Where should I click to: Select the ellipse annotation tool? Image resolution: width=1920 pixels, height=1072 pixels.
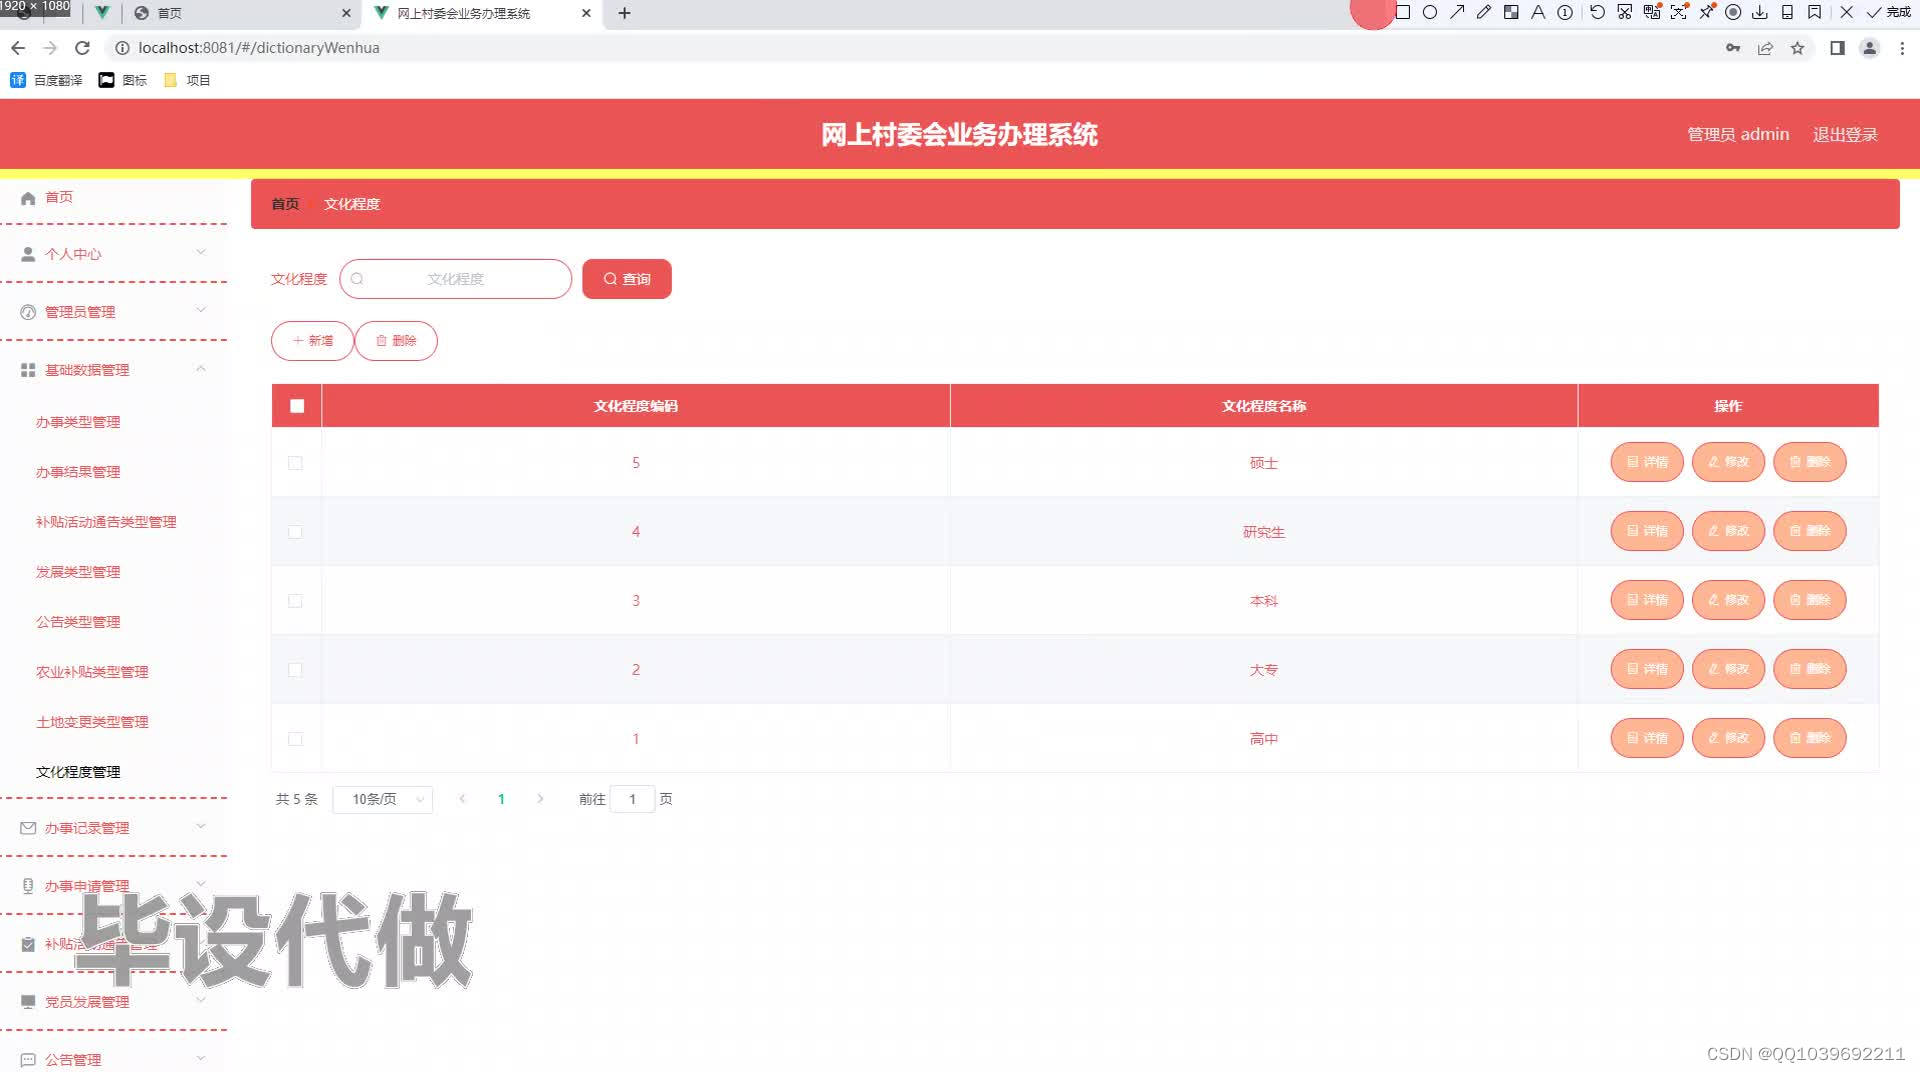pos(1430,13)
